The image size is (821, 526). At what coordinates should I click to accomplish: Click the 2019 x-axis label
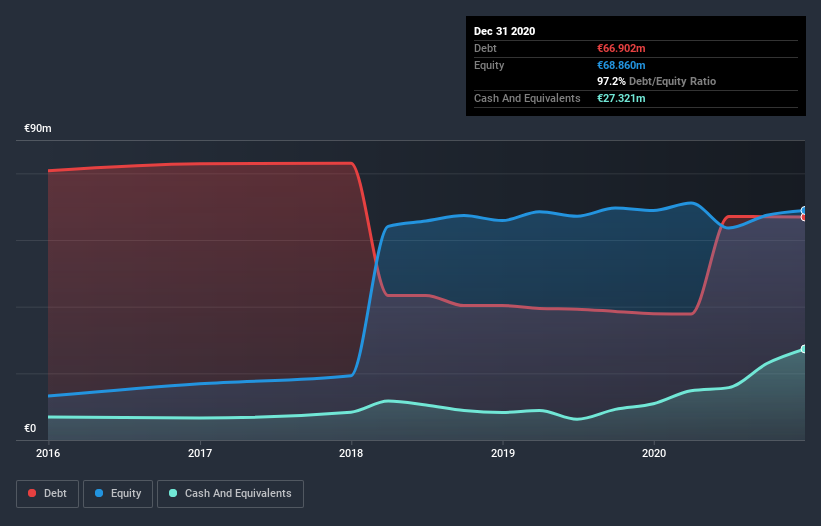tap(503, 453)
